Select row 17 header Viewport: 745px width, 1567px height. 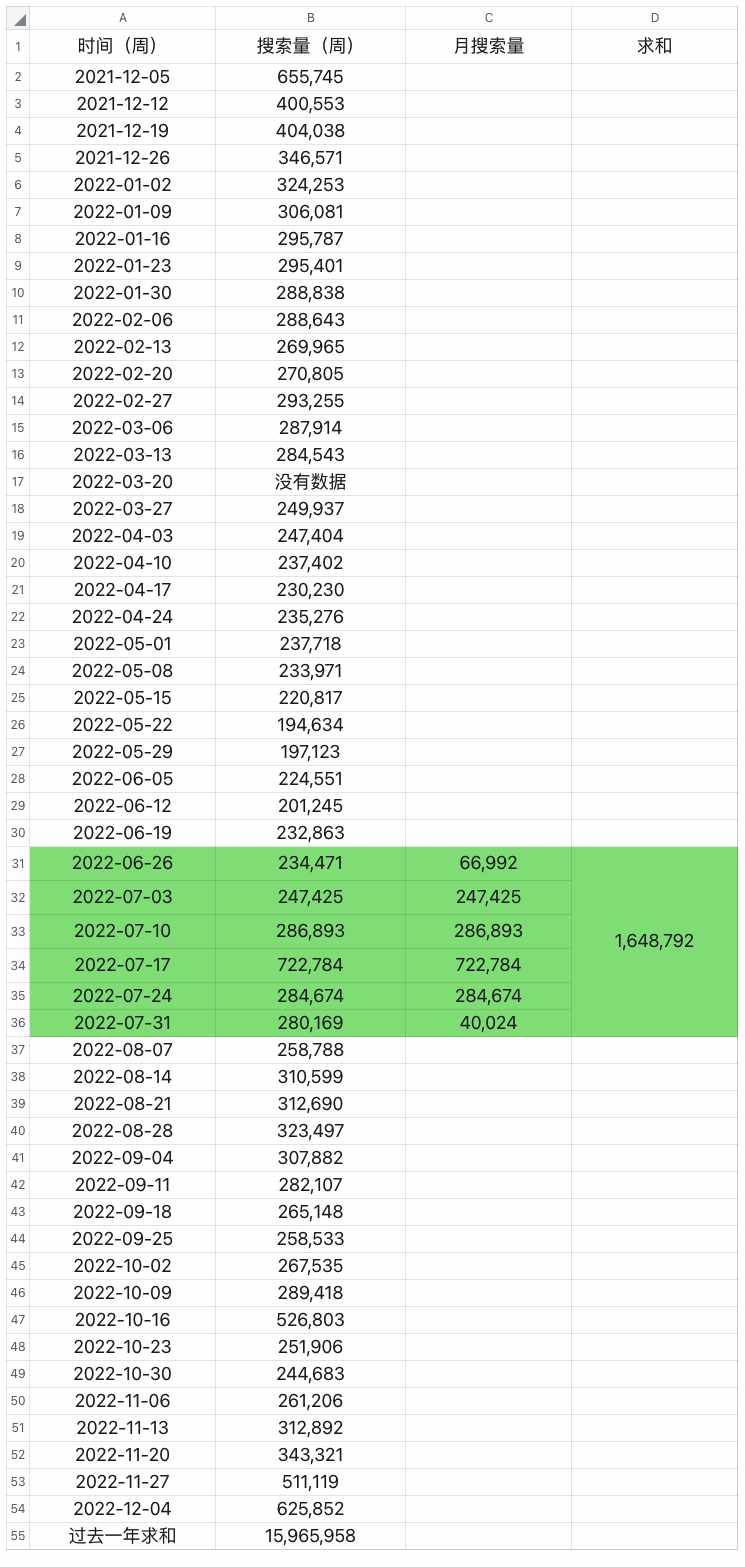click(x=19, y=482)
